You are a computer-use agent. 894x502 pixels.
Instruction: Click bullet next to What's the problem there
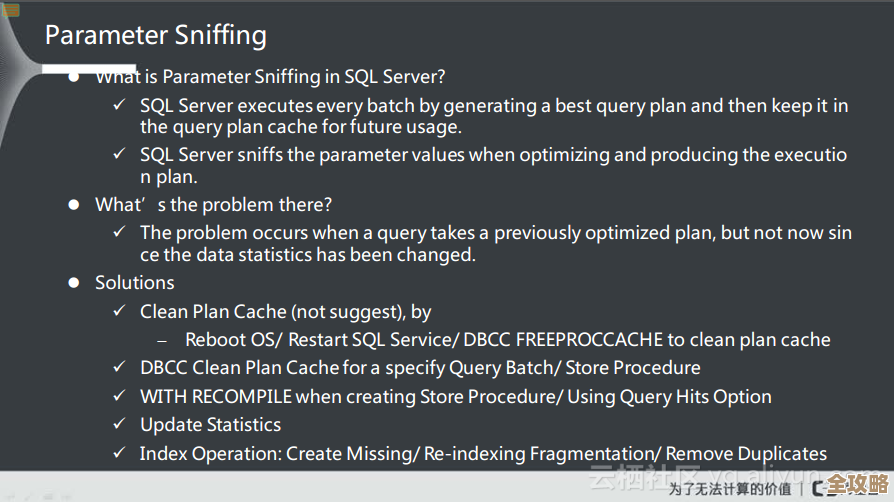coord(74,204)
